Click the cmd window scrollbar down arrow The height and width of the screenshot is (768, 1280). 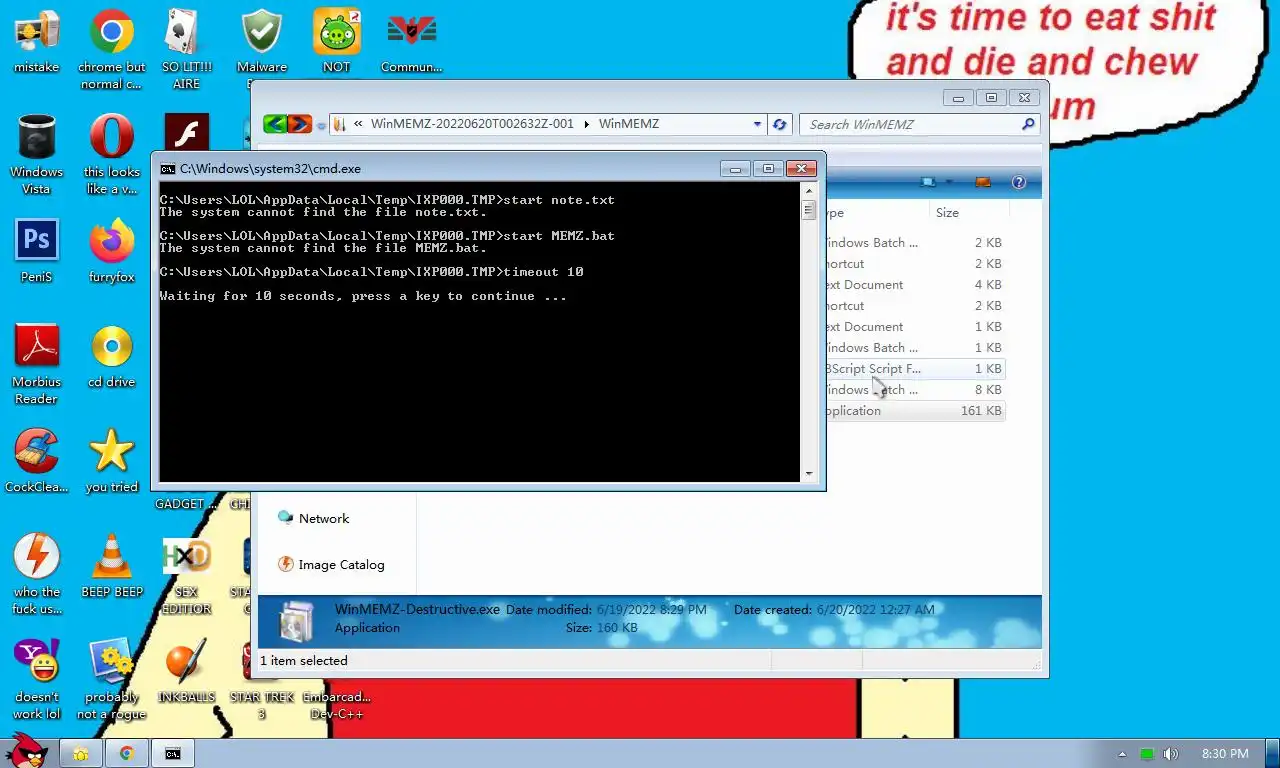click(x=809, y=474)
